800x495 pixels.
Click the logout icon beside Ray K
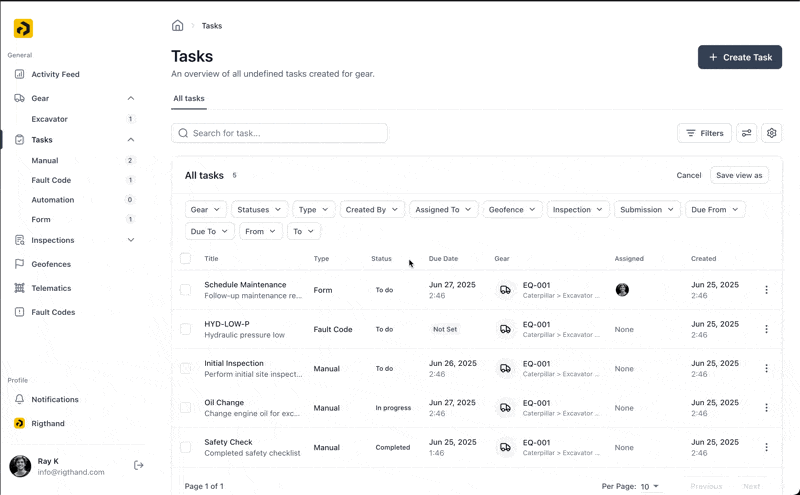139,466
